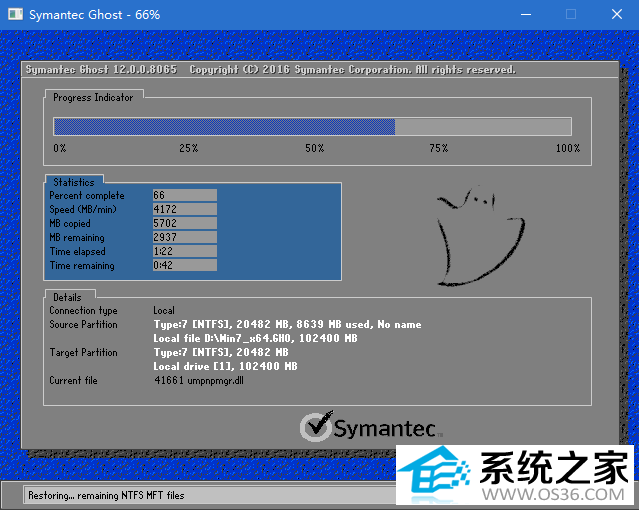
Task: Click the 0% progress scale label
Action: pyautogui.click(x=59, y=148)
